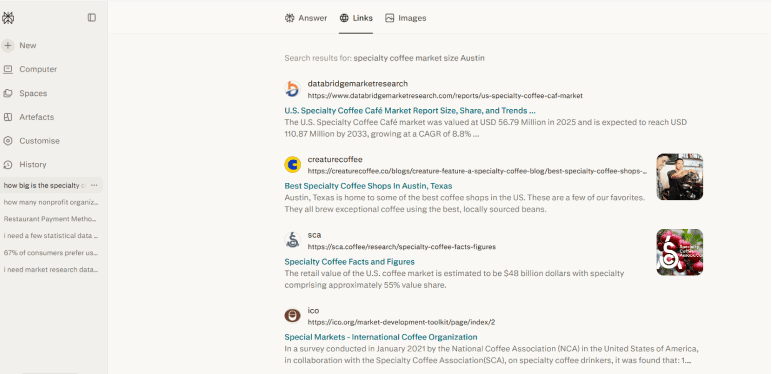Click the snippet about Austin's best coffee shops
772x374 pixels.
tap(465, 203)
